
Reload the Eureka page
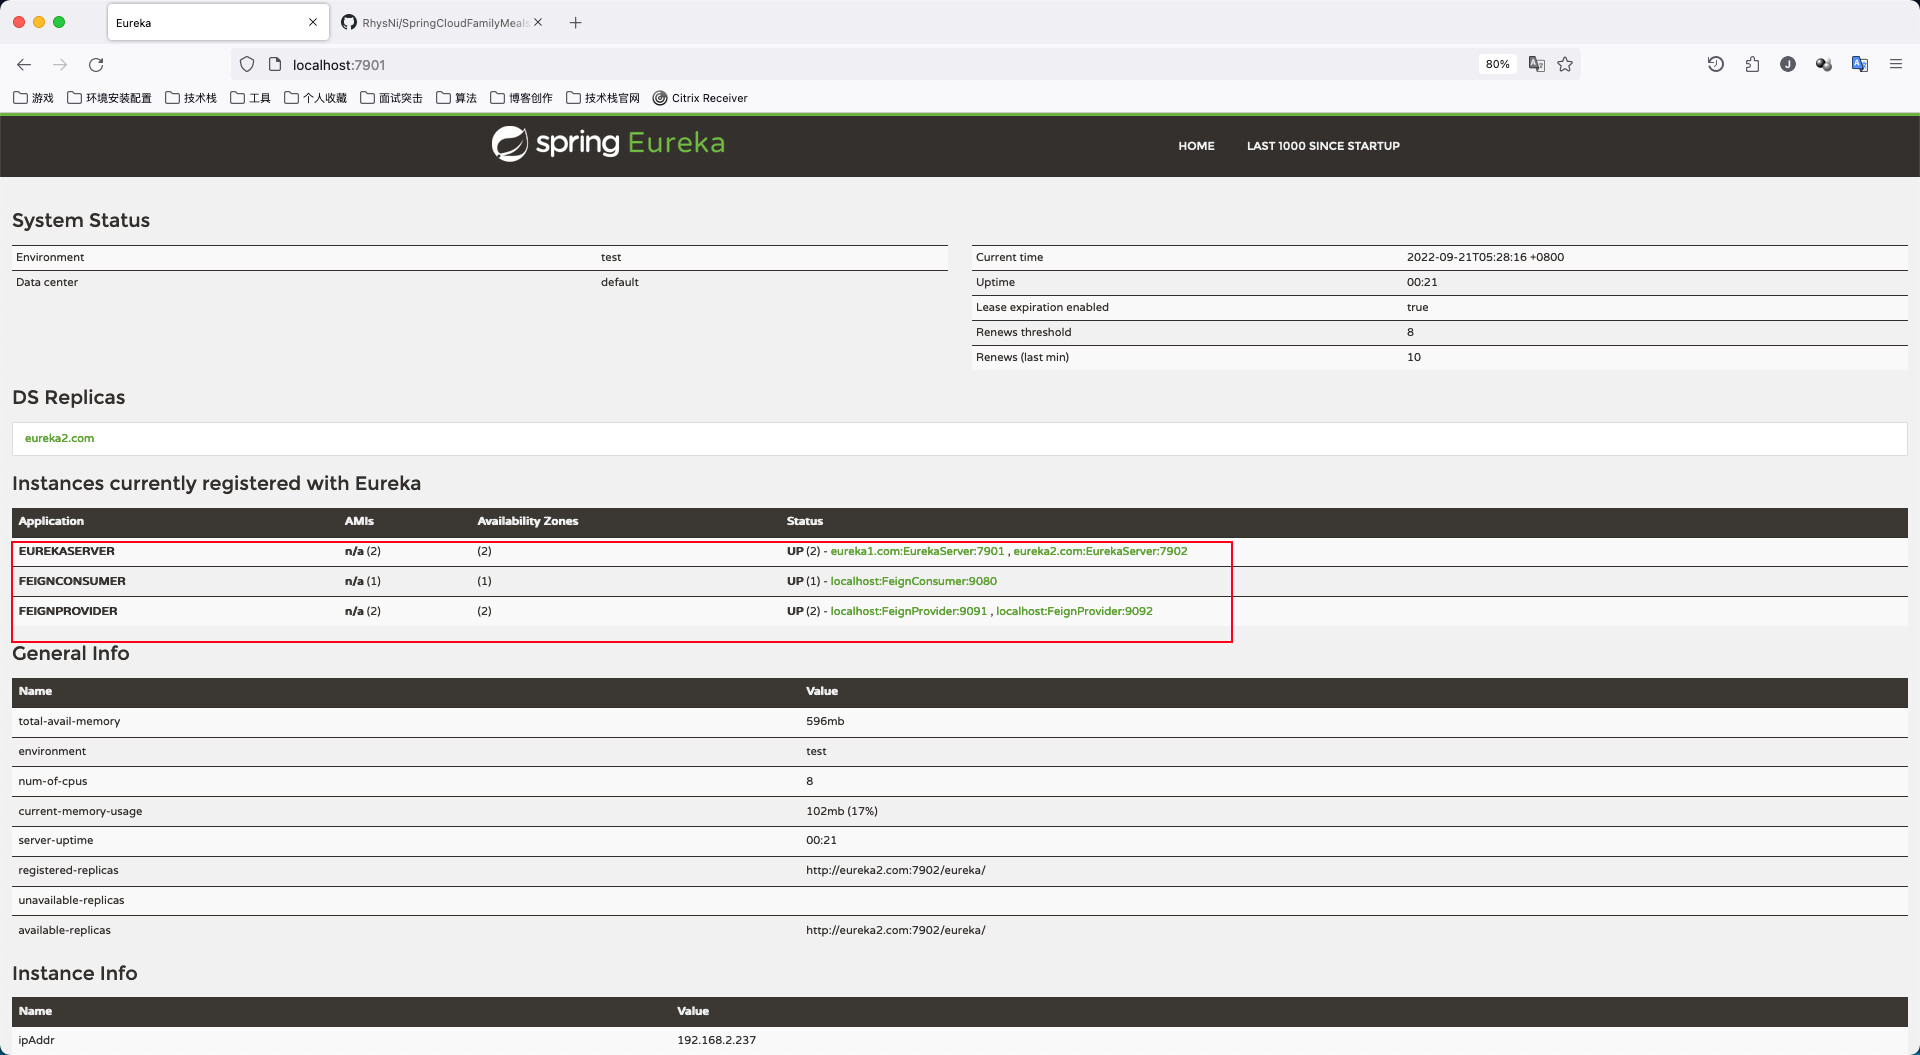point(96,64)
